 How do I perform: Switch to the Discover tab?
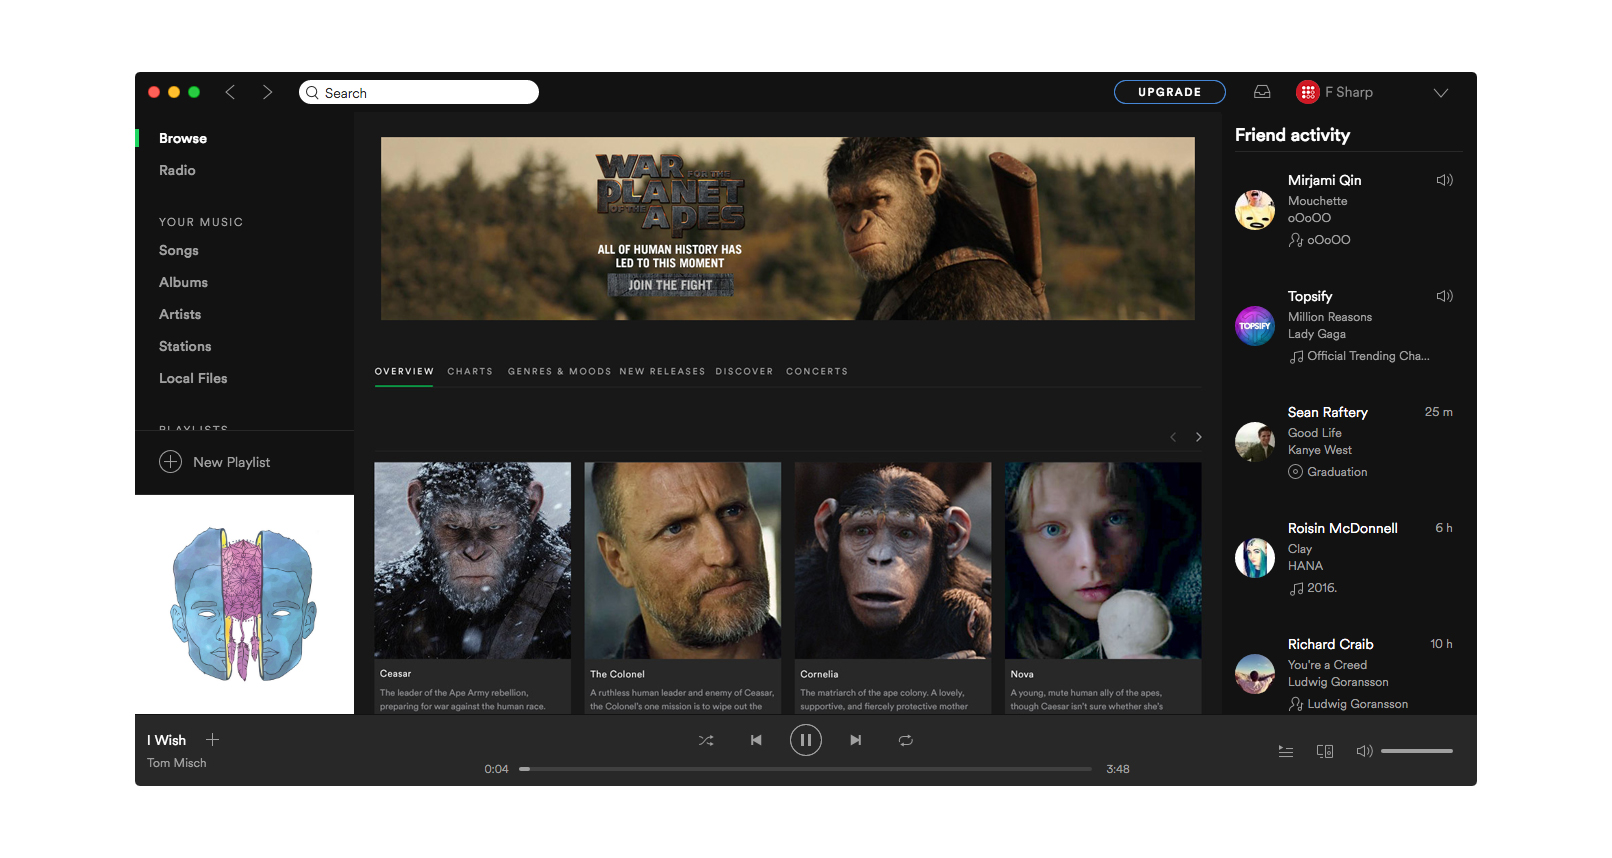click(744, 371)
